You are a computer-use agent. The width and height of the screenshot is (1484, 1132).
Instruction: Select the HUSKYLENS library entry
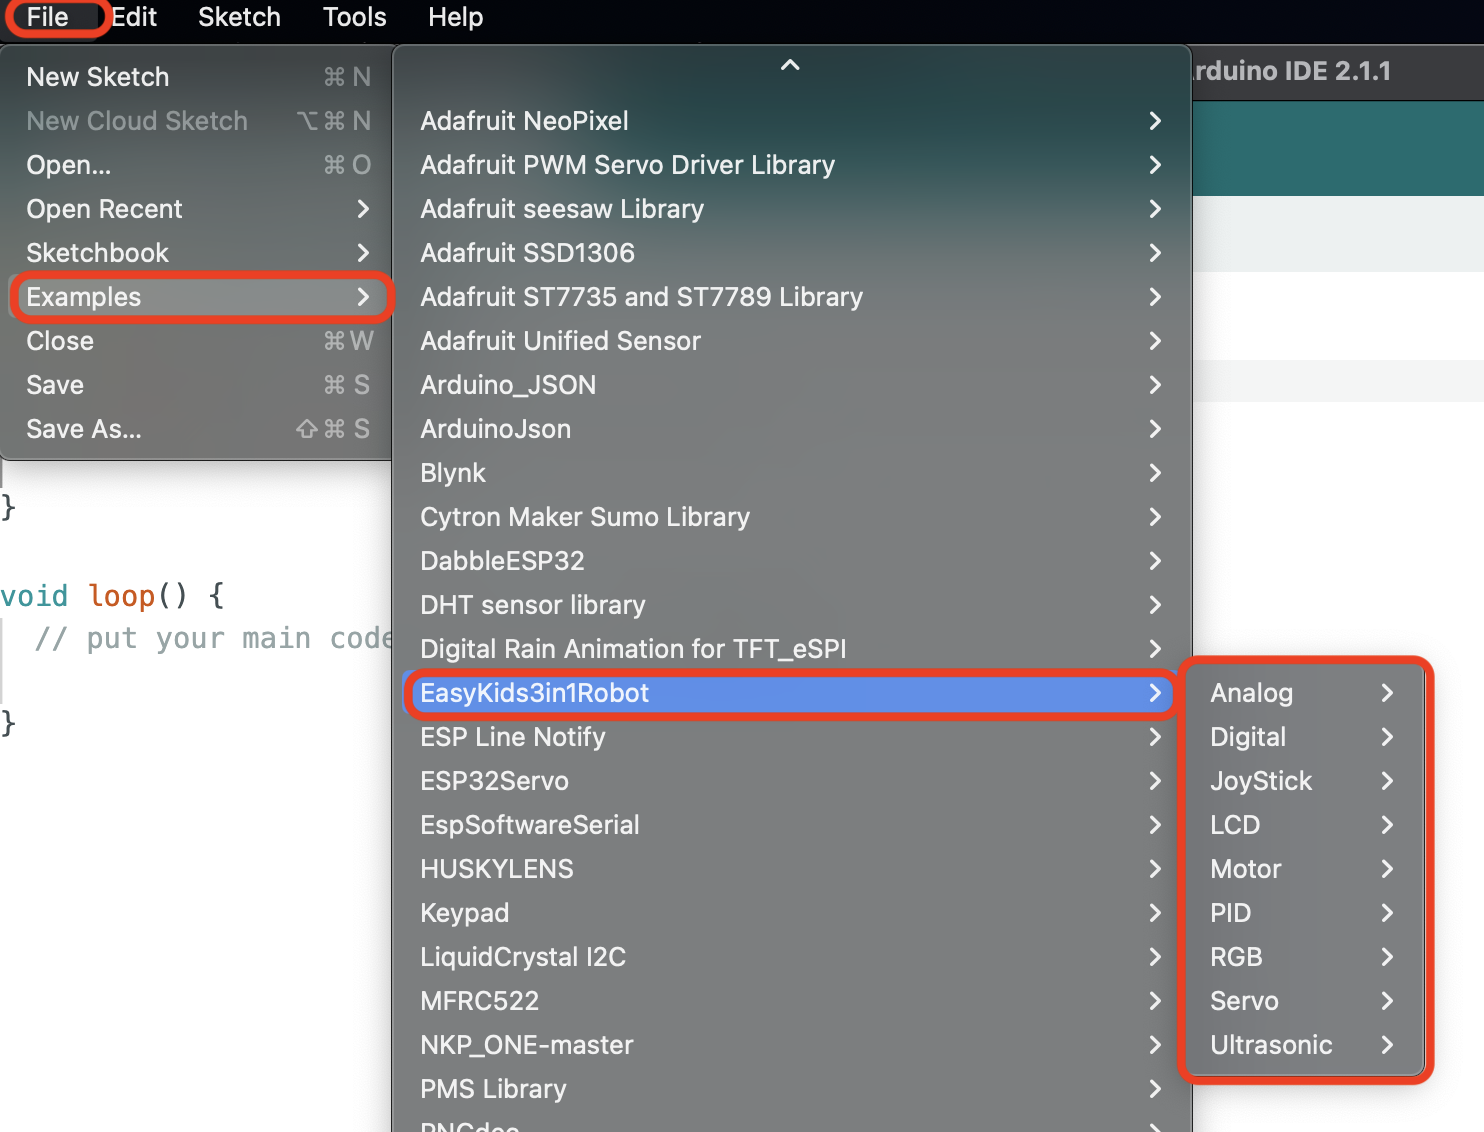496,869
